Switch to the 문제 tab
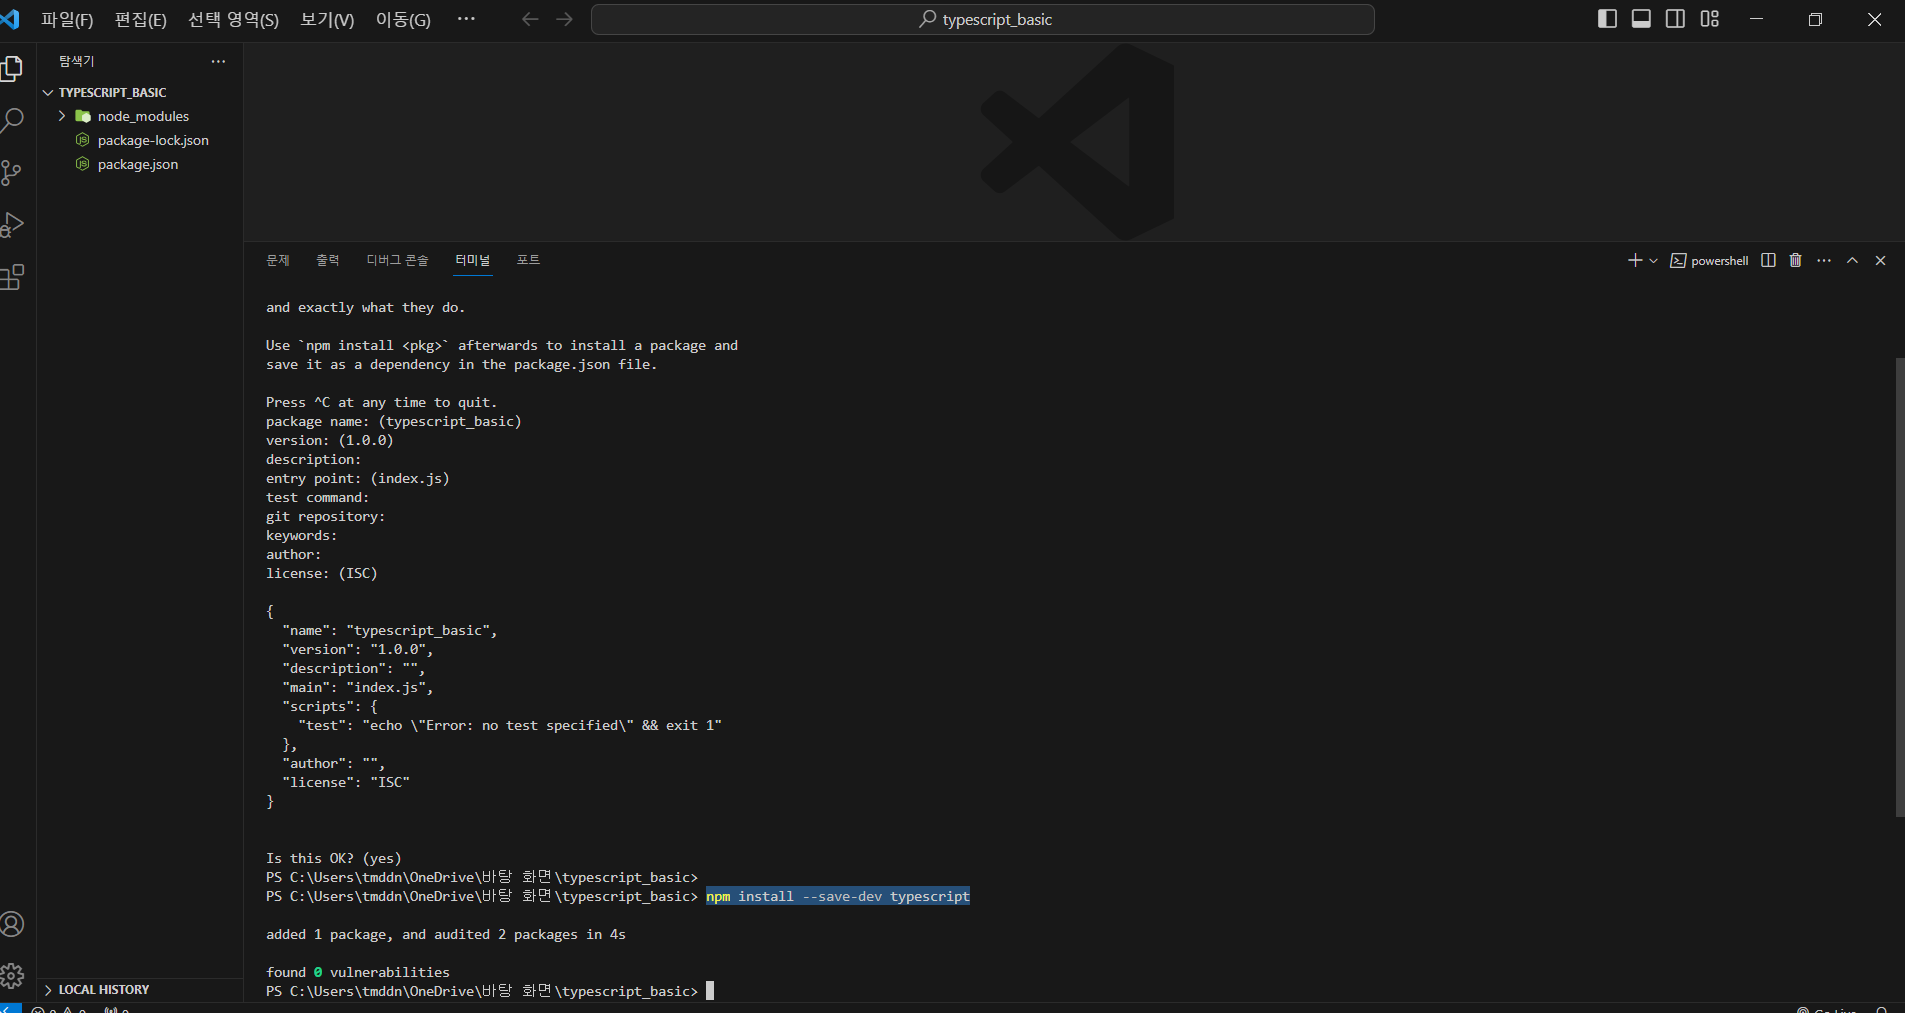The height and width of the screenshot is (1013, 1905). tap(278, 260)
